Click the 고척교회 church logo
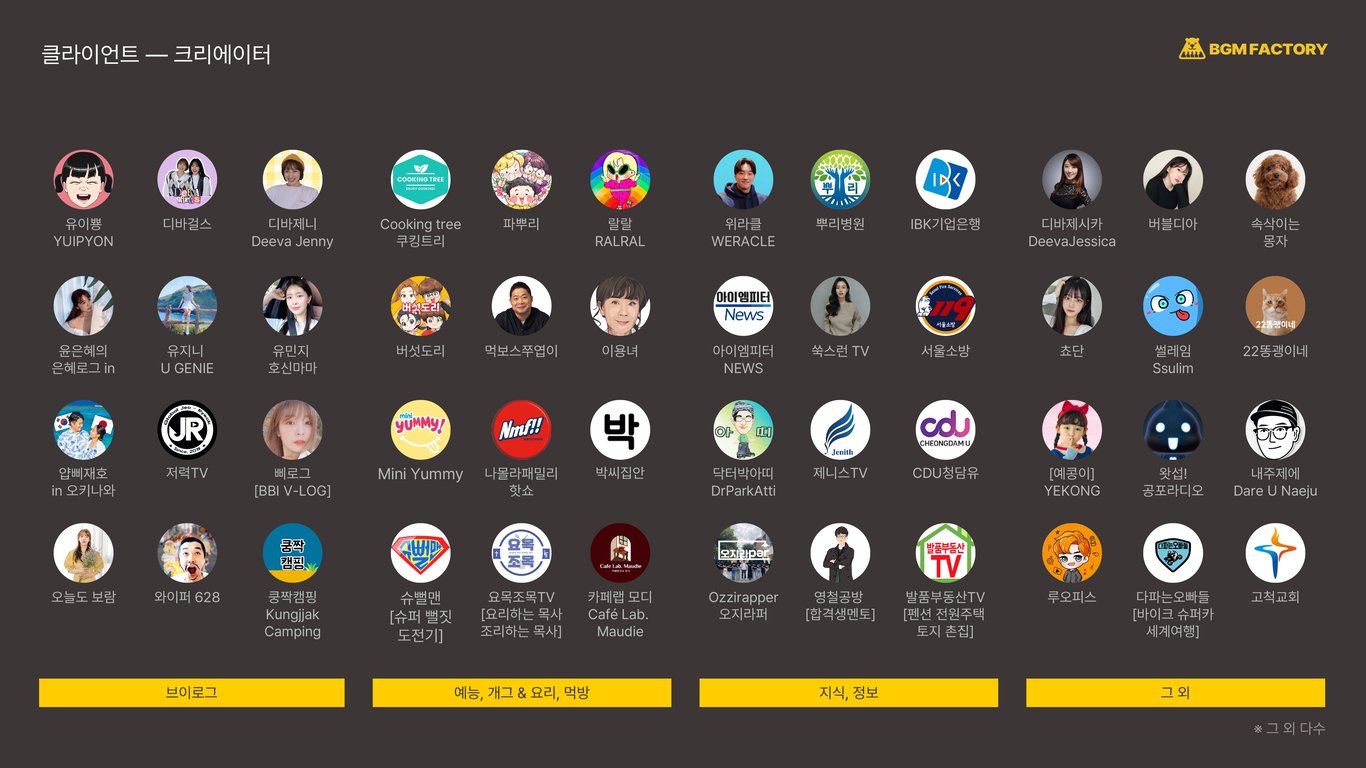This screenshot has height=768, width=1366. point(1275,553)
